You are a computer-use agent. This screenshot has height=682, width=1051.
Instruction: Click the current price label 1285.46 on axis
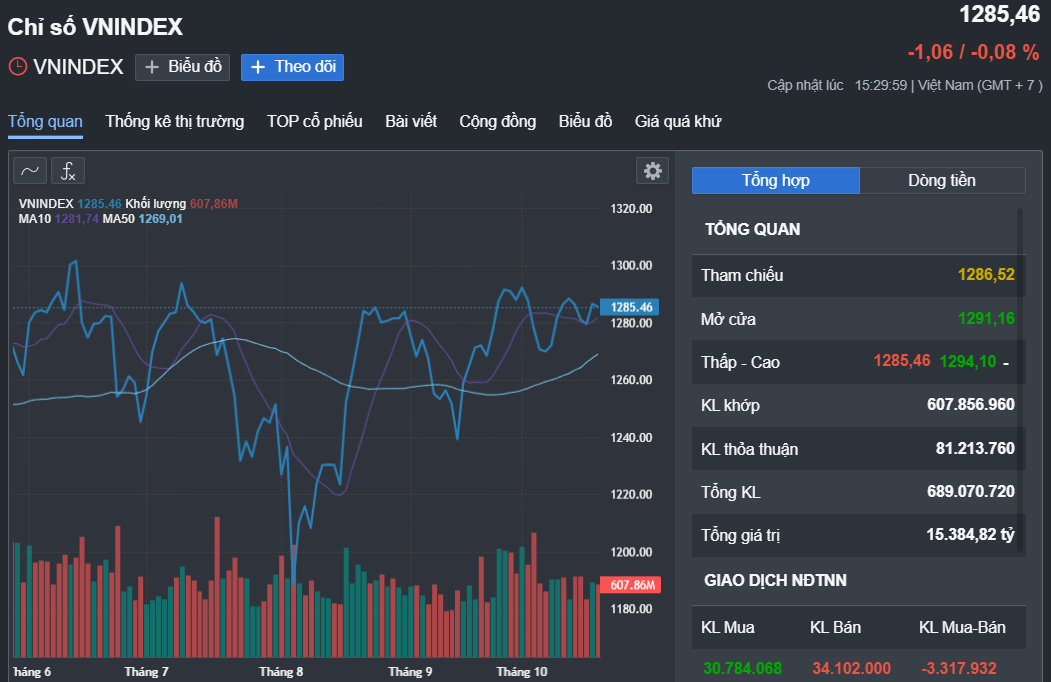[631, 307]
